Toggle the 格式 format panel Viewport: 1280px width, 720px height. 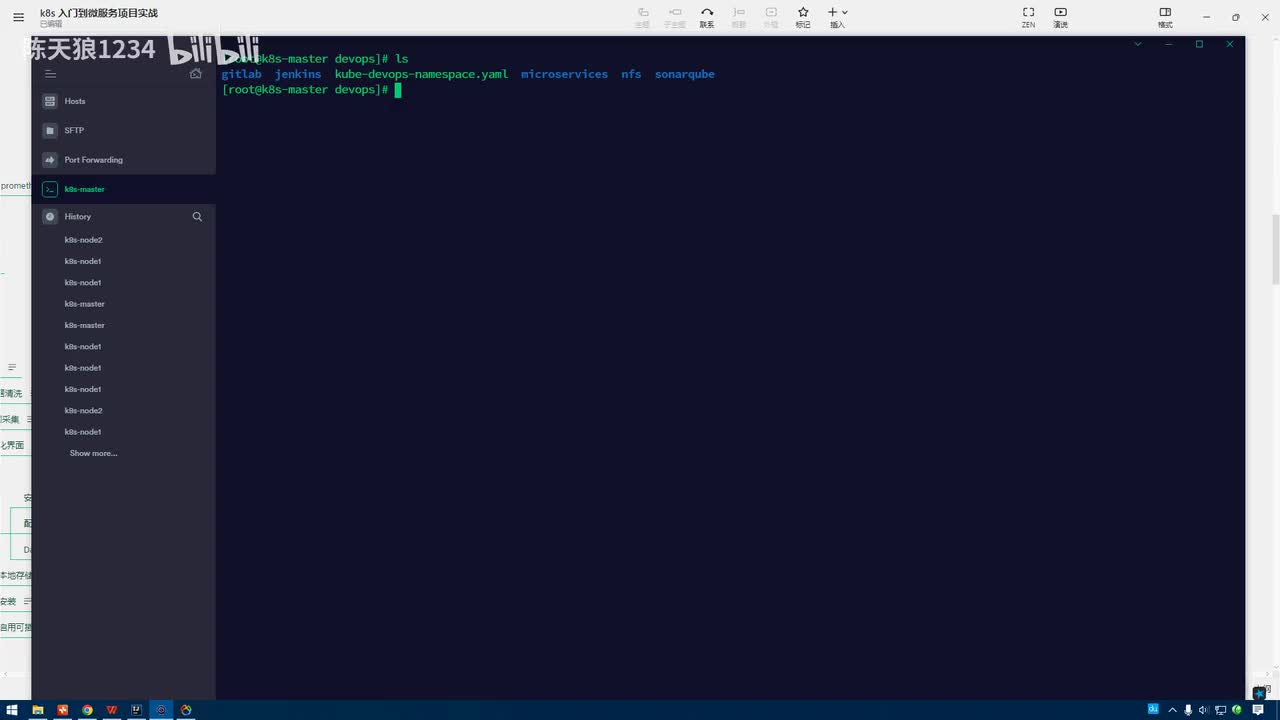[1165, 17]
